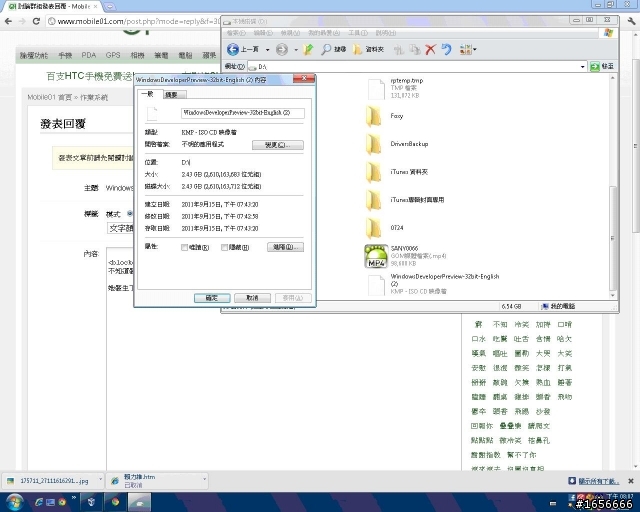Insert the 大笑 emoticon link
The width and height of the screenshot is (640, 512).
pyautogui.click(x=564, y=354)
